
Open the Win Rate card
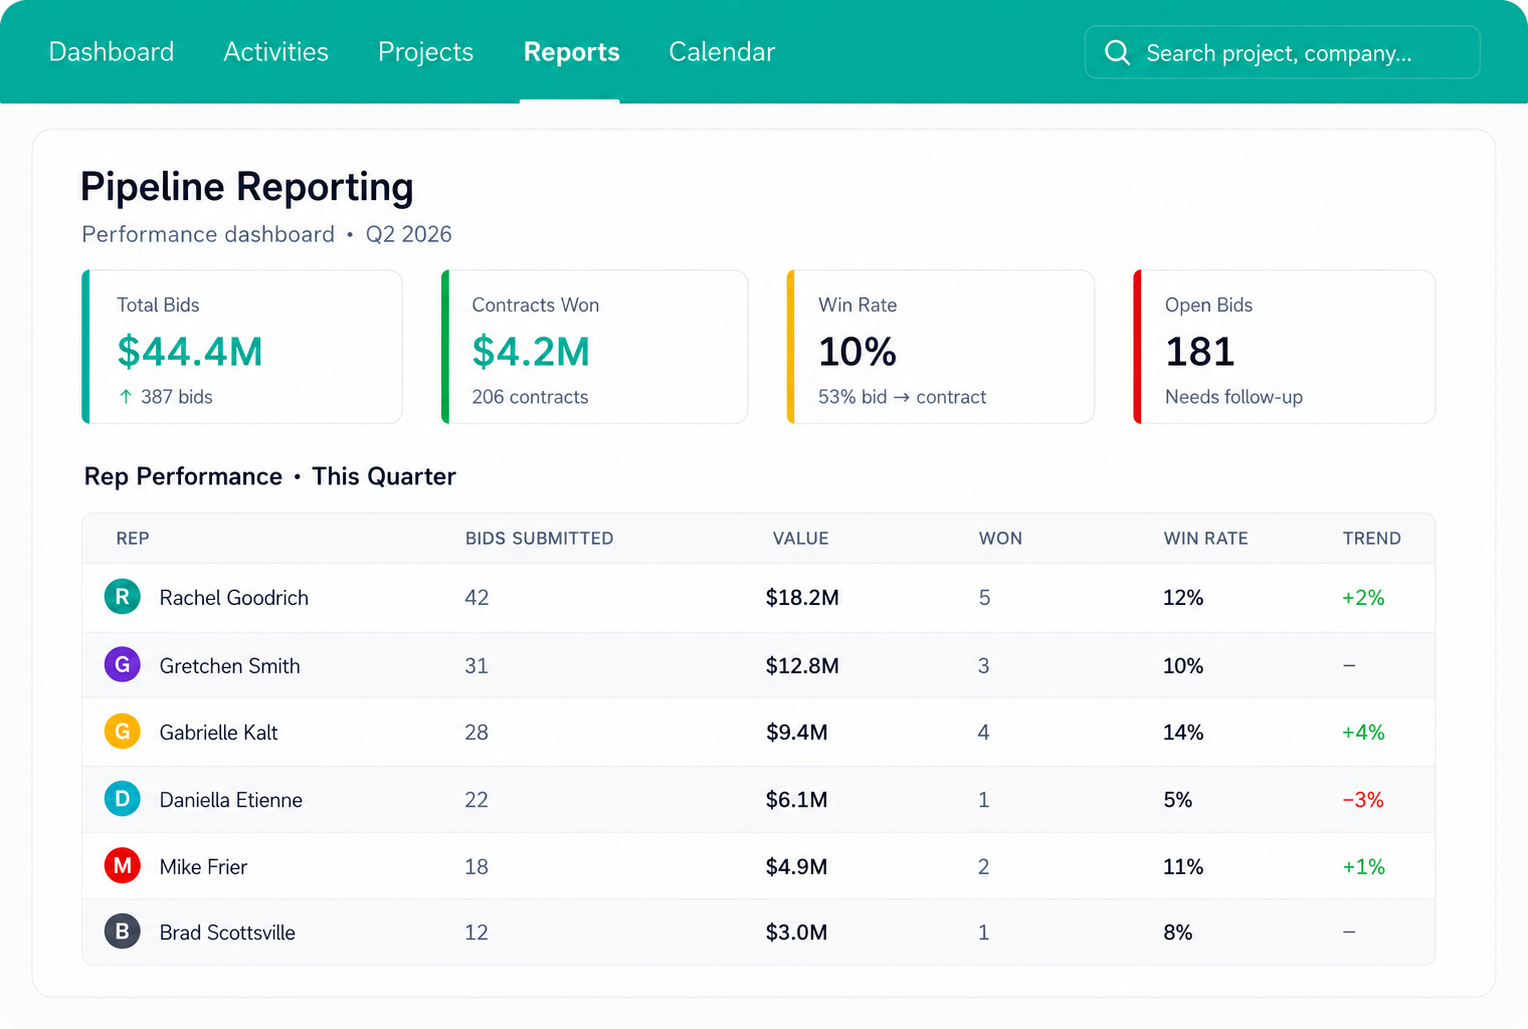(x=941, y=347)
